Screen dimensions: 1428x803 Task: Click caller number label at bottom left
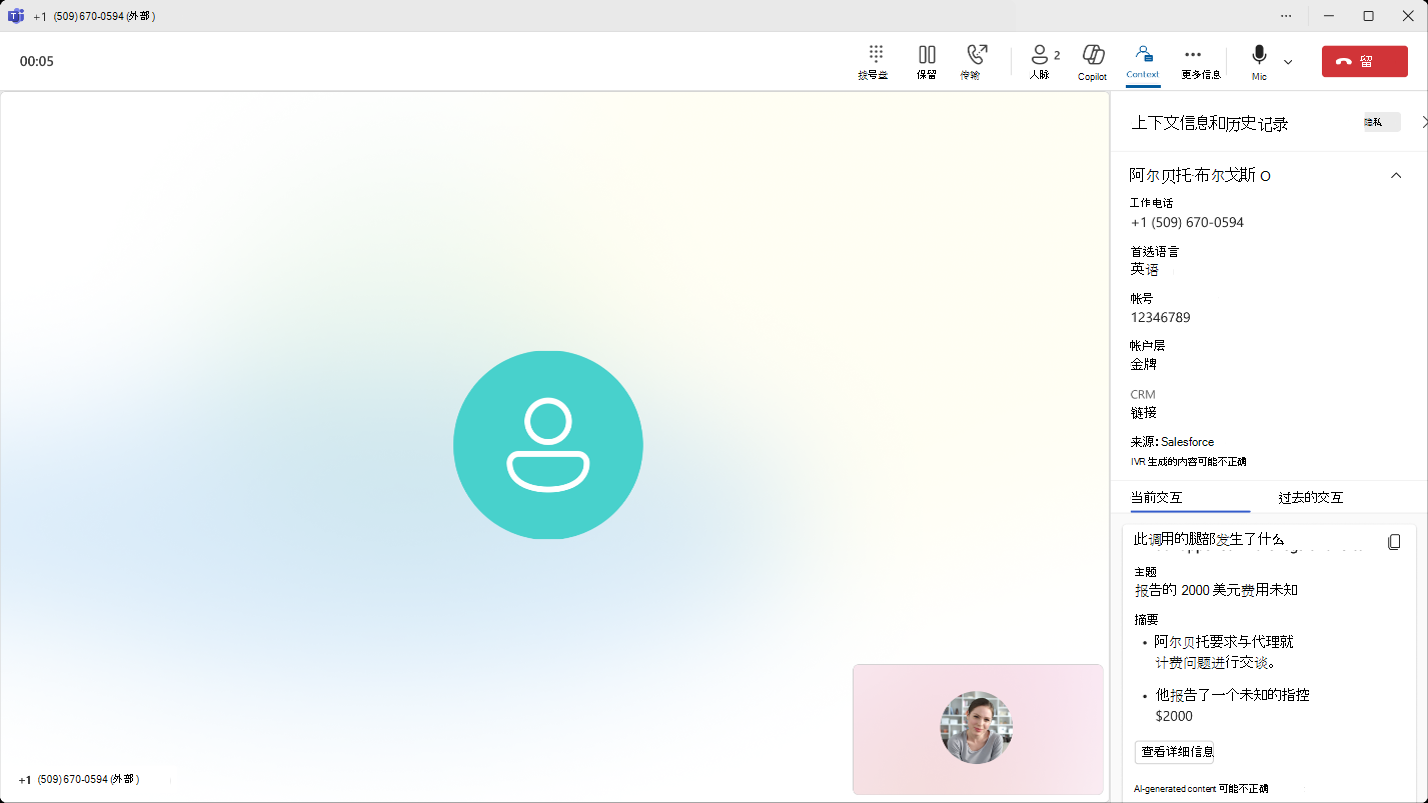[x=79, y=779]
